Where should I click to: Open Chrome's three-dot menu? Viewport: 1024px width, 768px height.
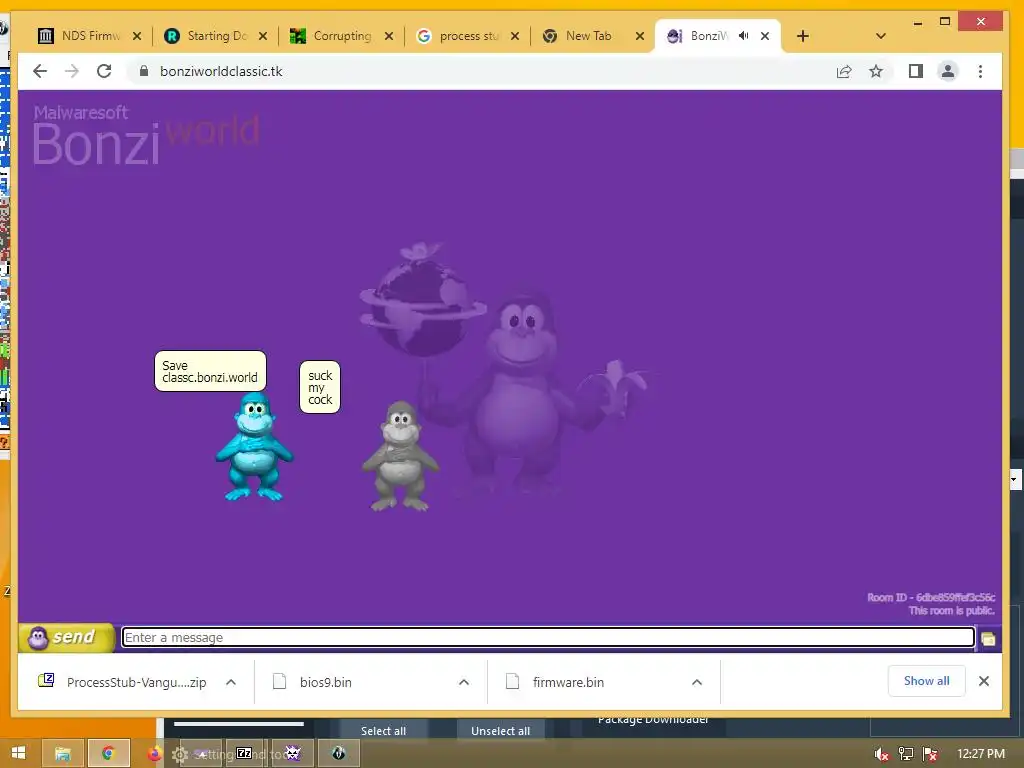click(980, 71)
